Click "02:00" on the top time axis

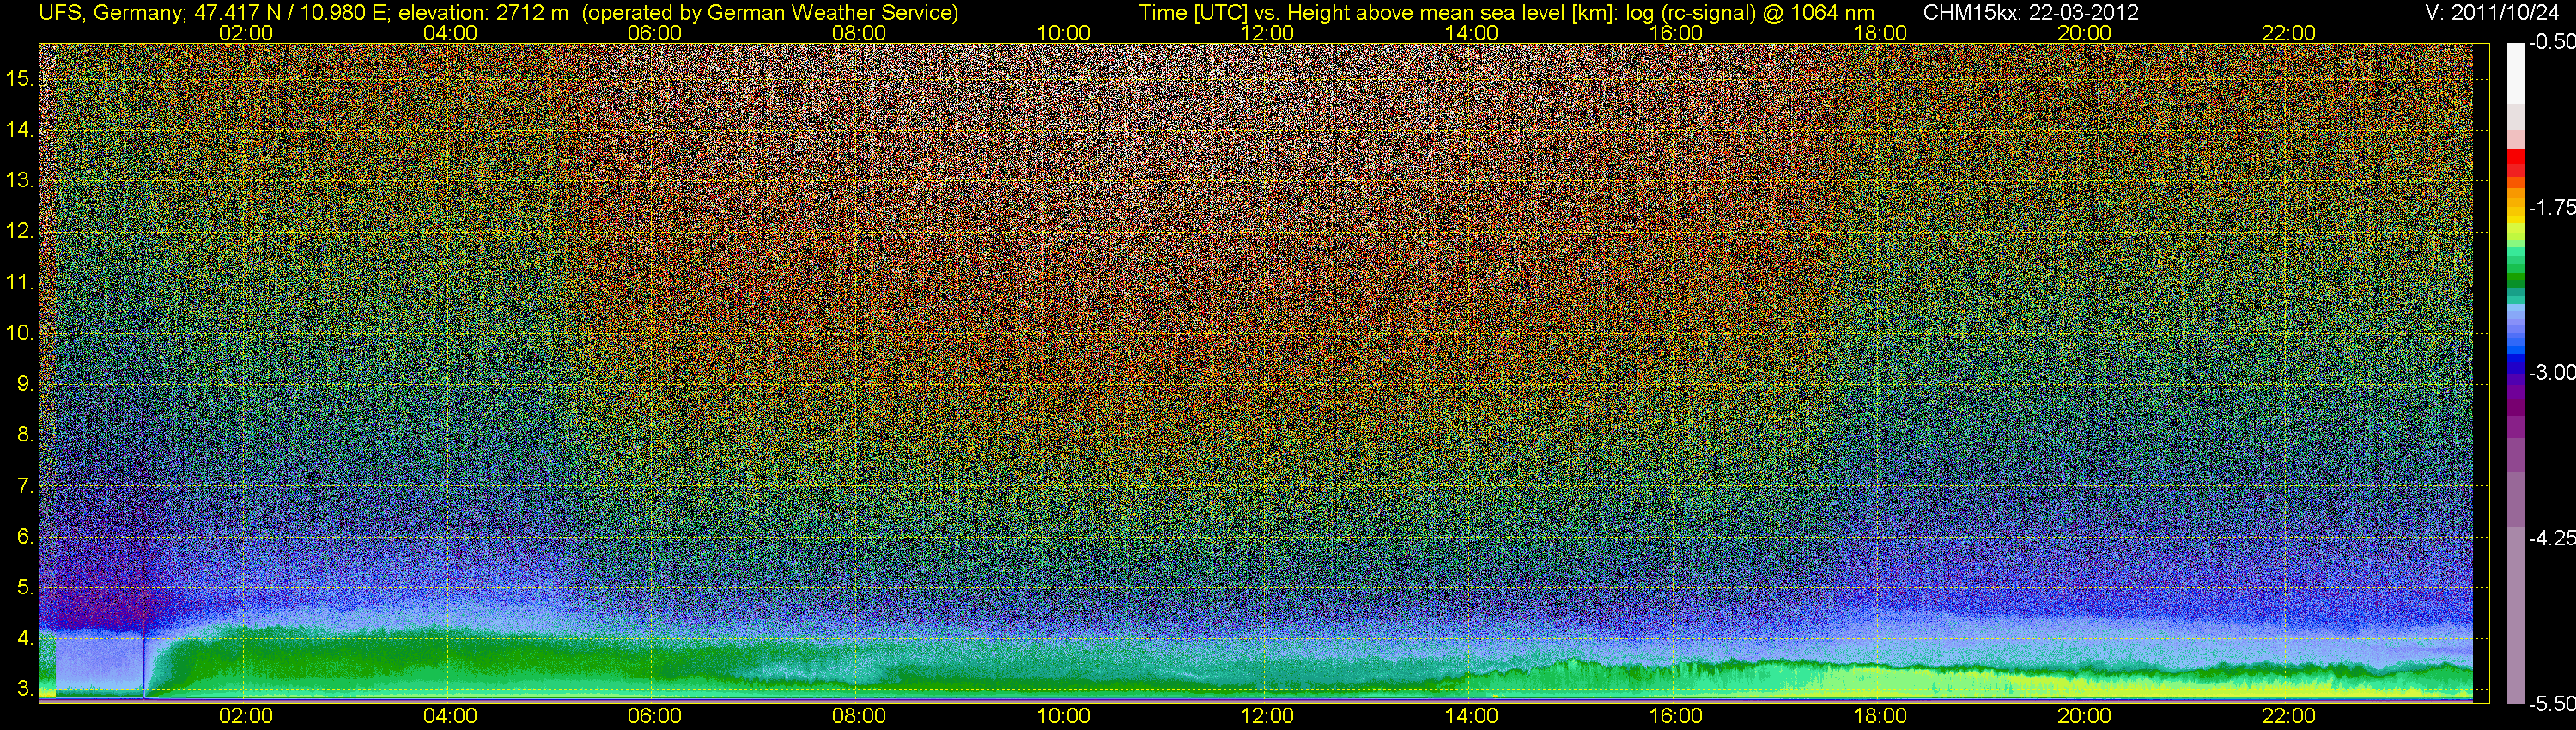click(x=246, y=33)
